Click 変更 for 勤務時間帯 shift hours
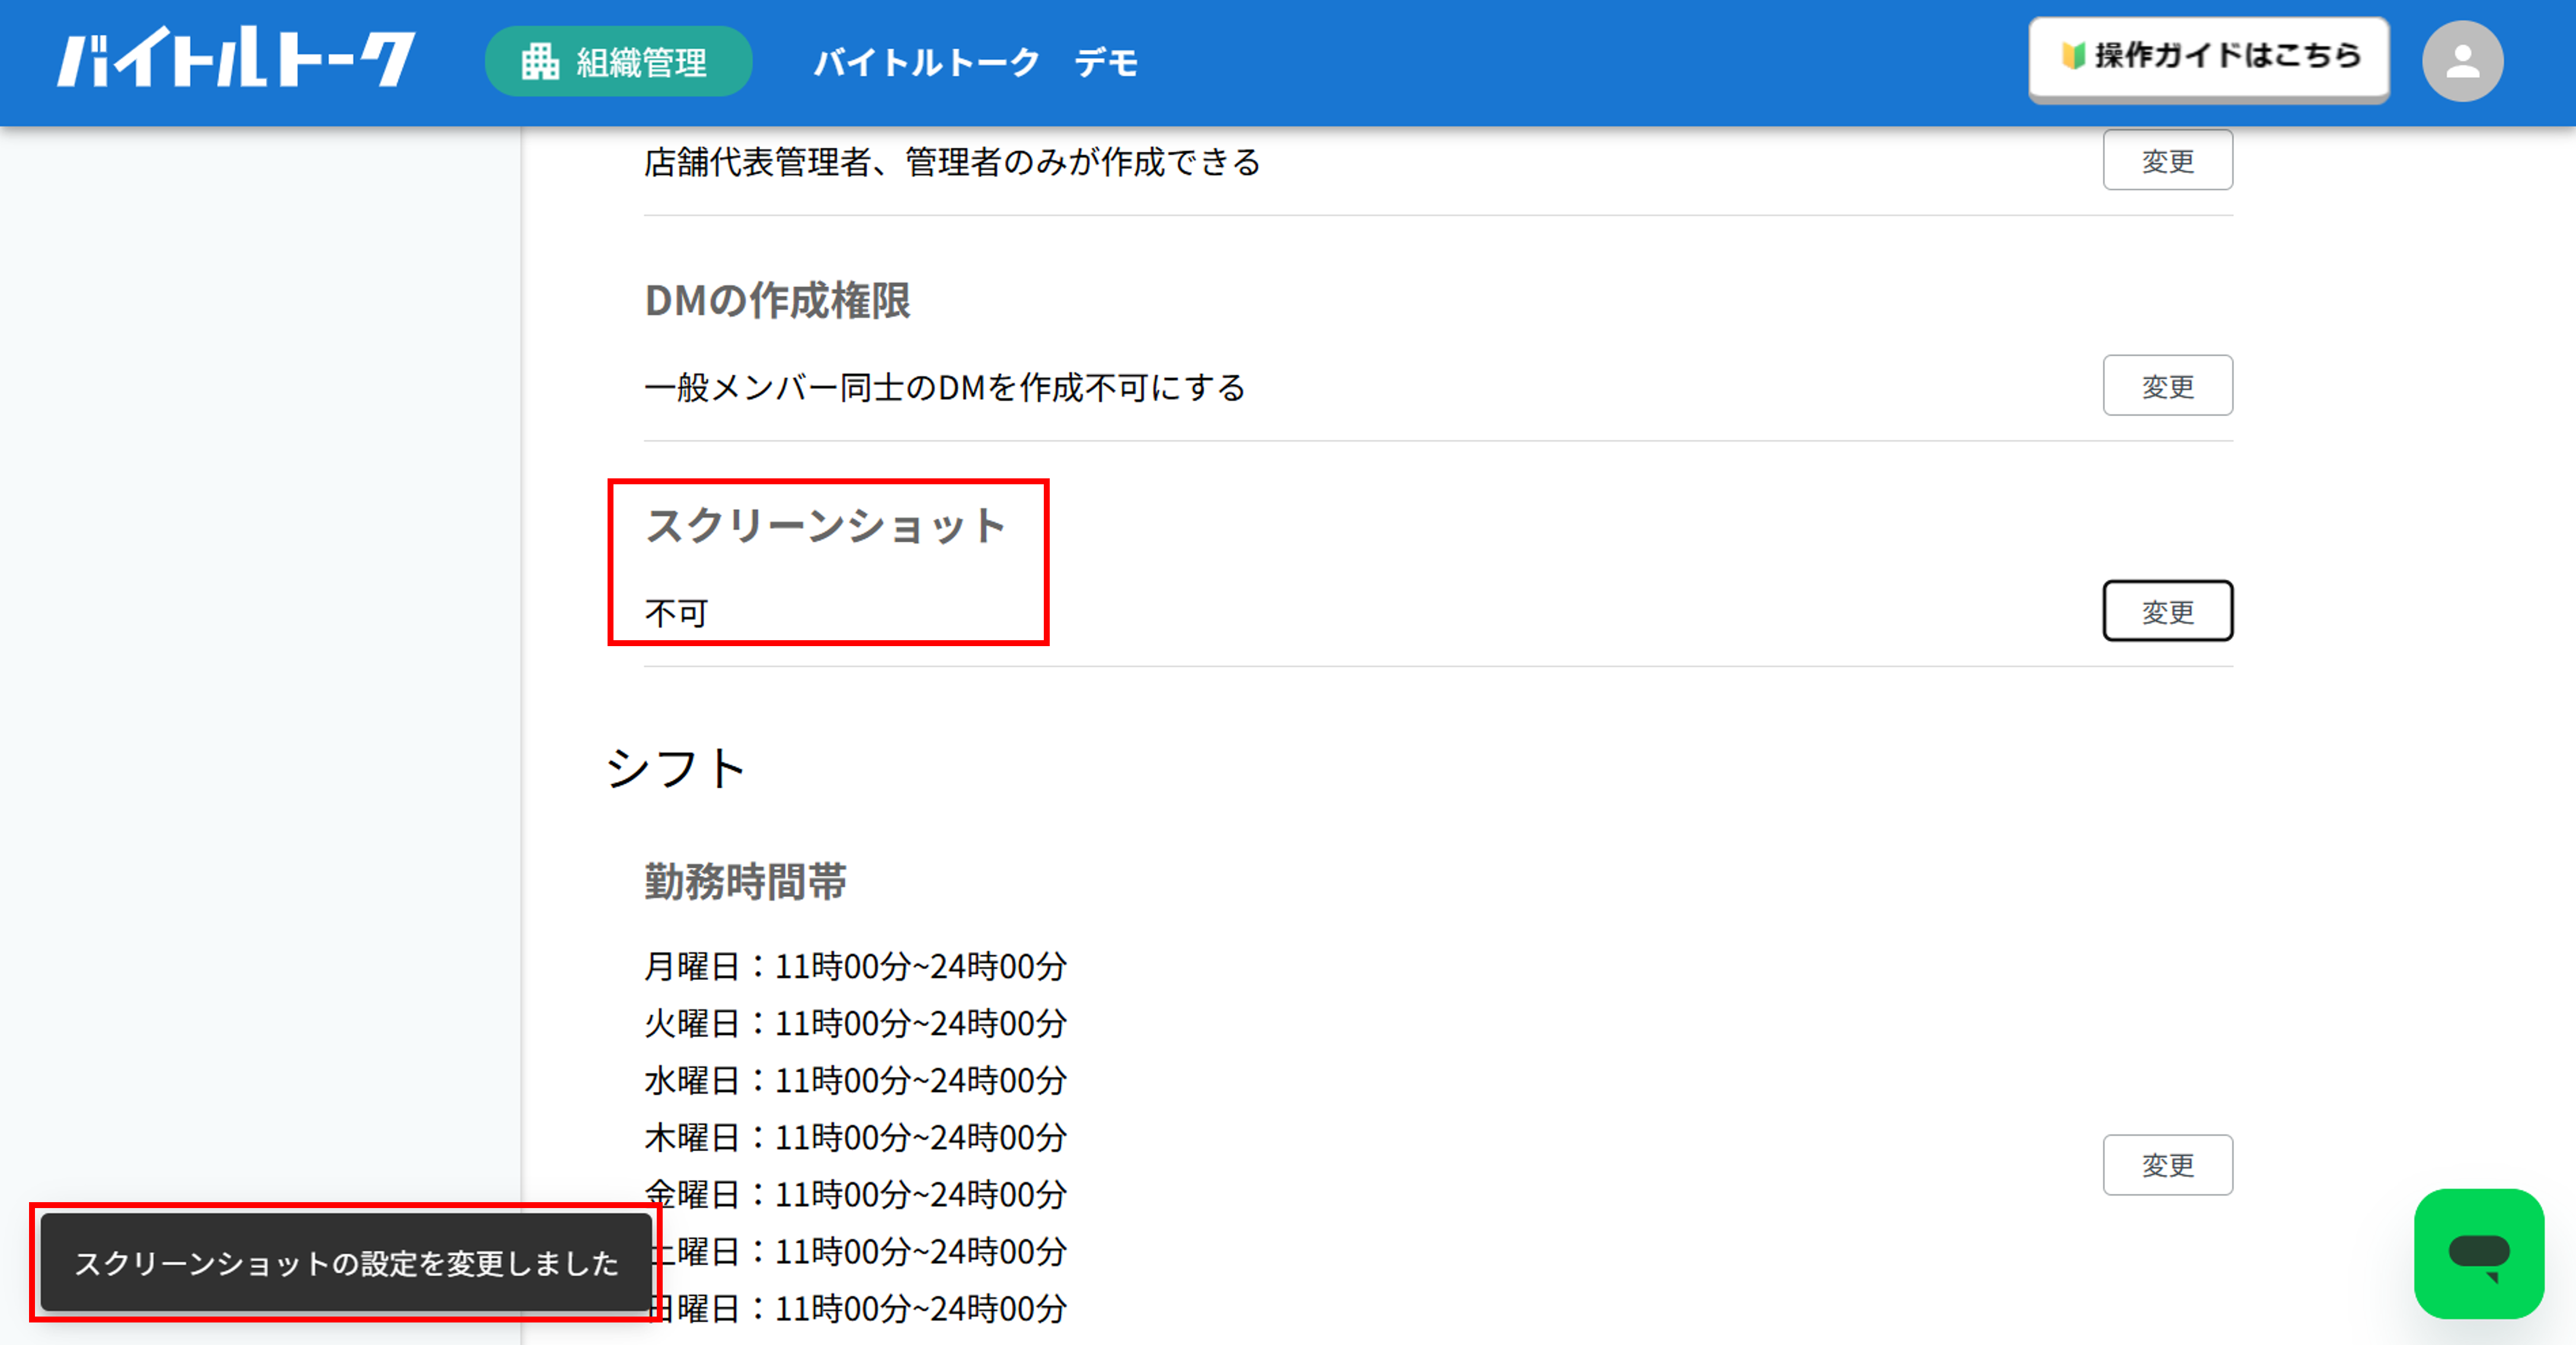Viewport: 2576px width, 1345px height. pyautogui.click(x=2167, y=1165)
